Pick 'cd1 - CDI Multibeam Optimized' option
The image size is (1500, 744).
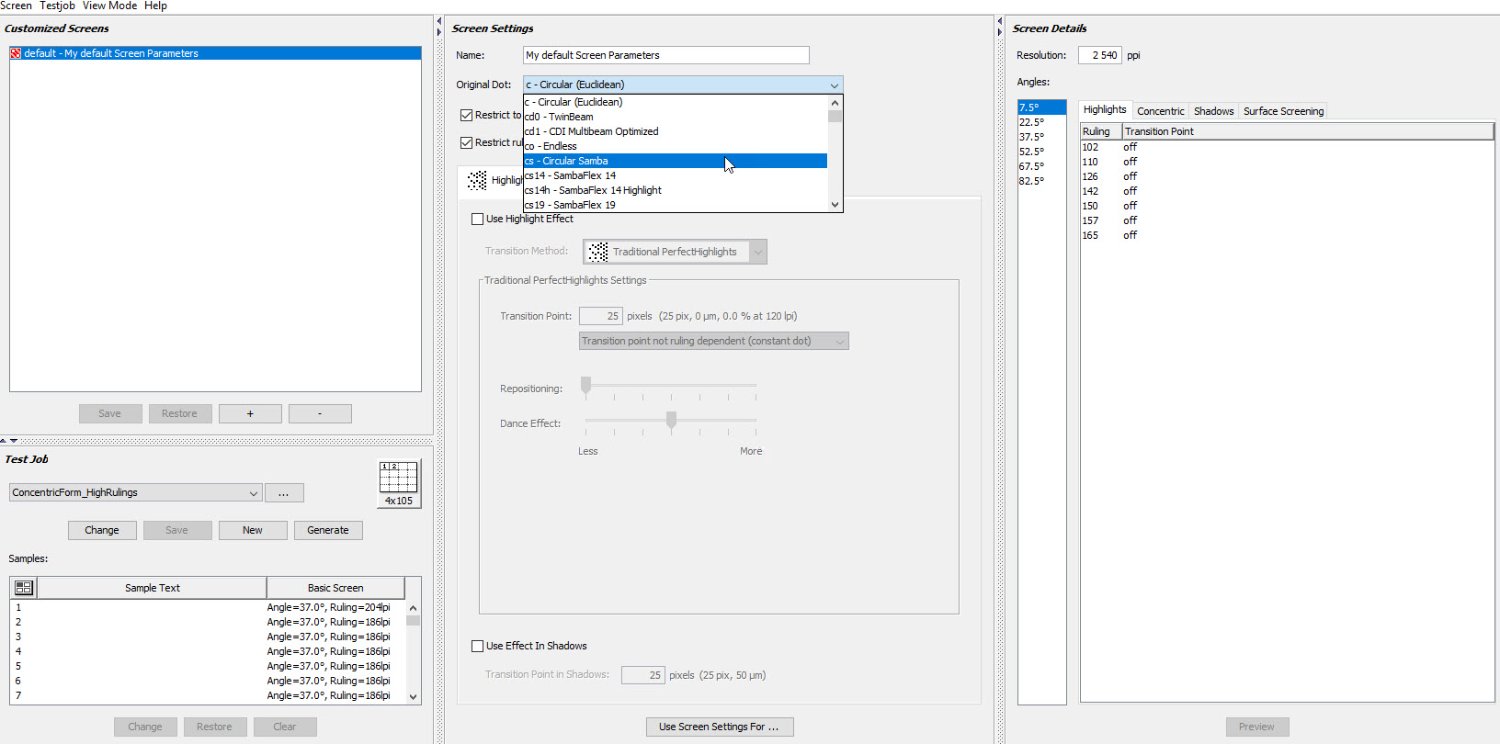675,131
